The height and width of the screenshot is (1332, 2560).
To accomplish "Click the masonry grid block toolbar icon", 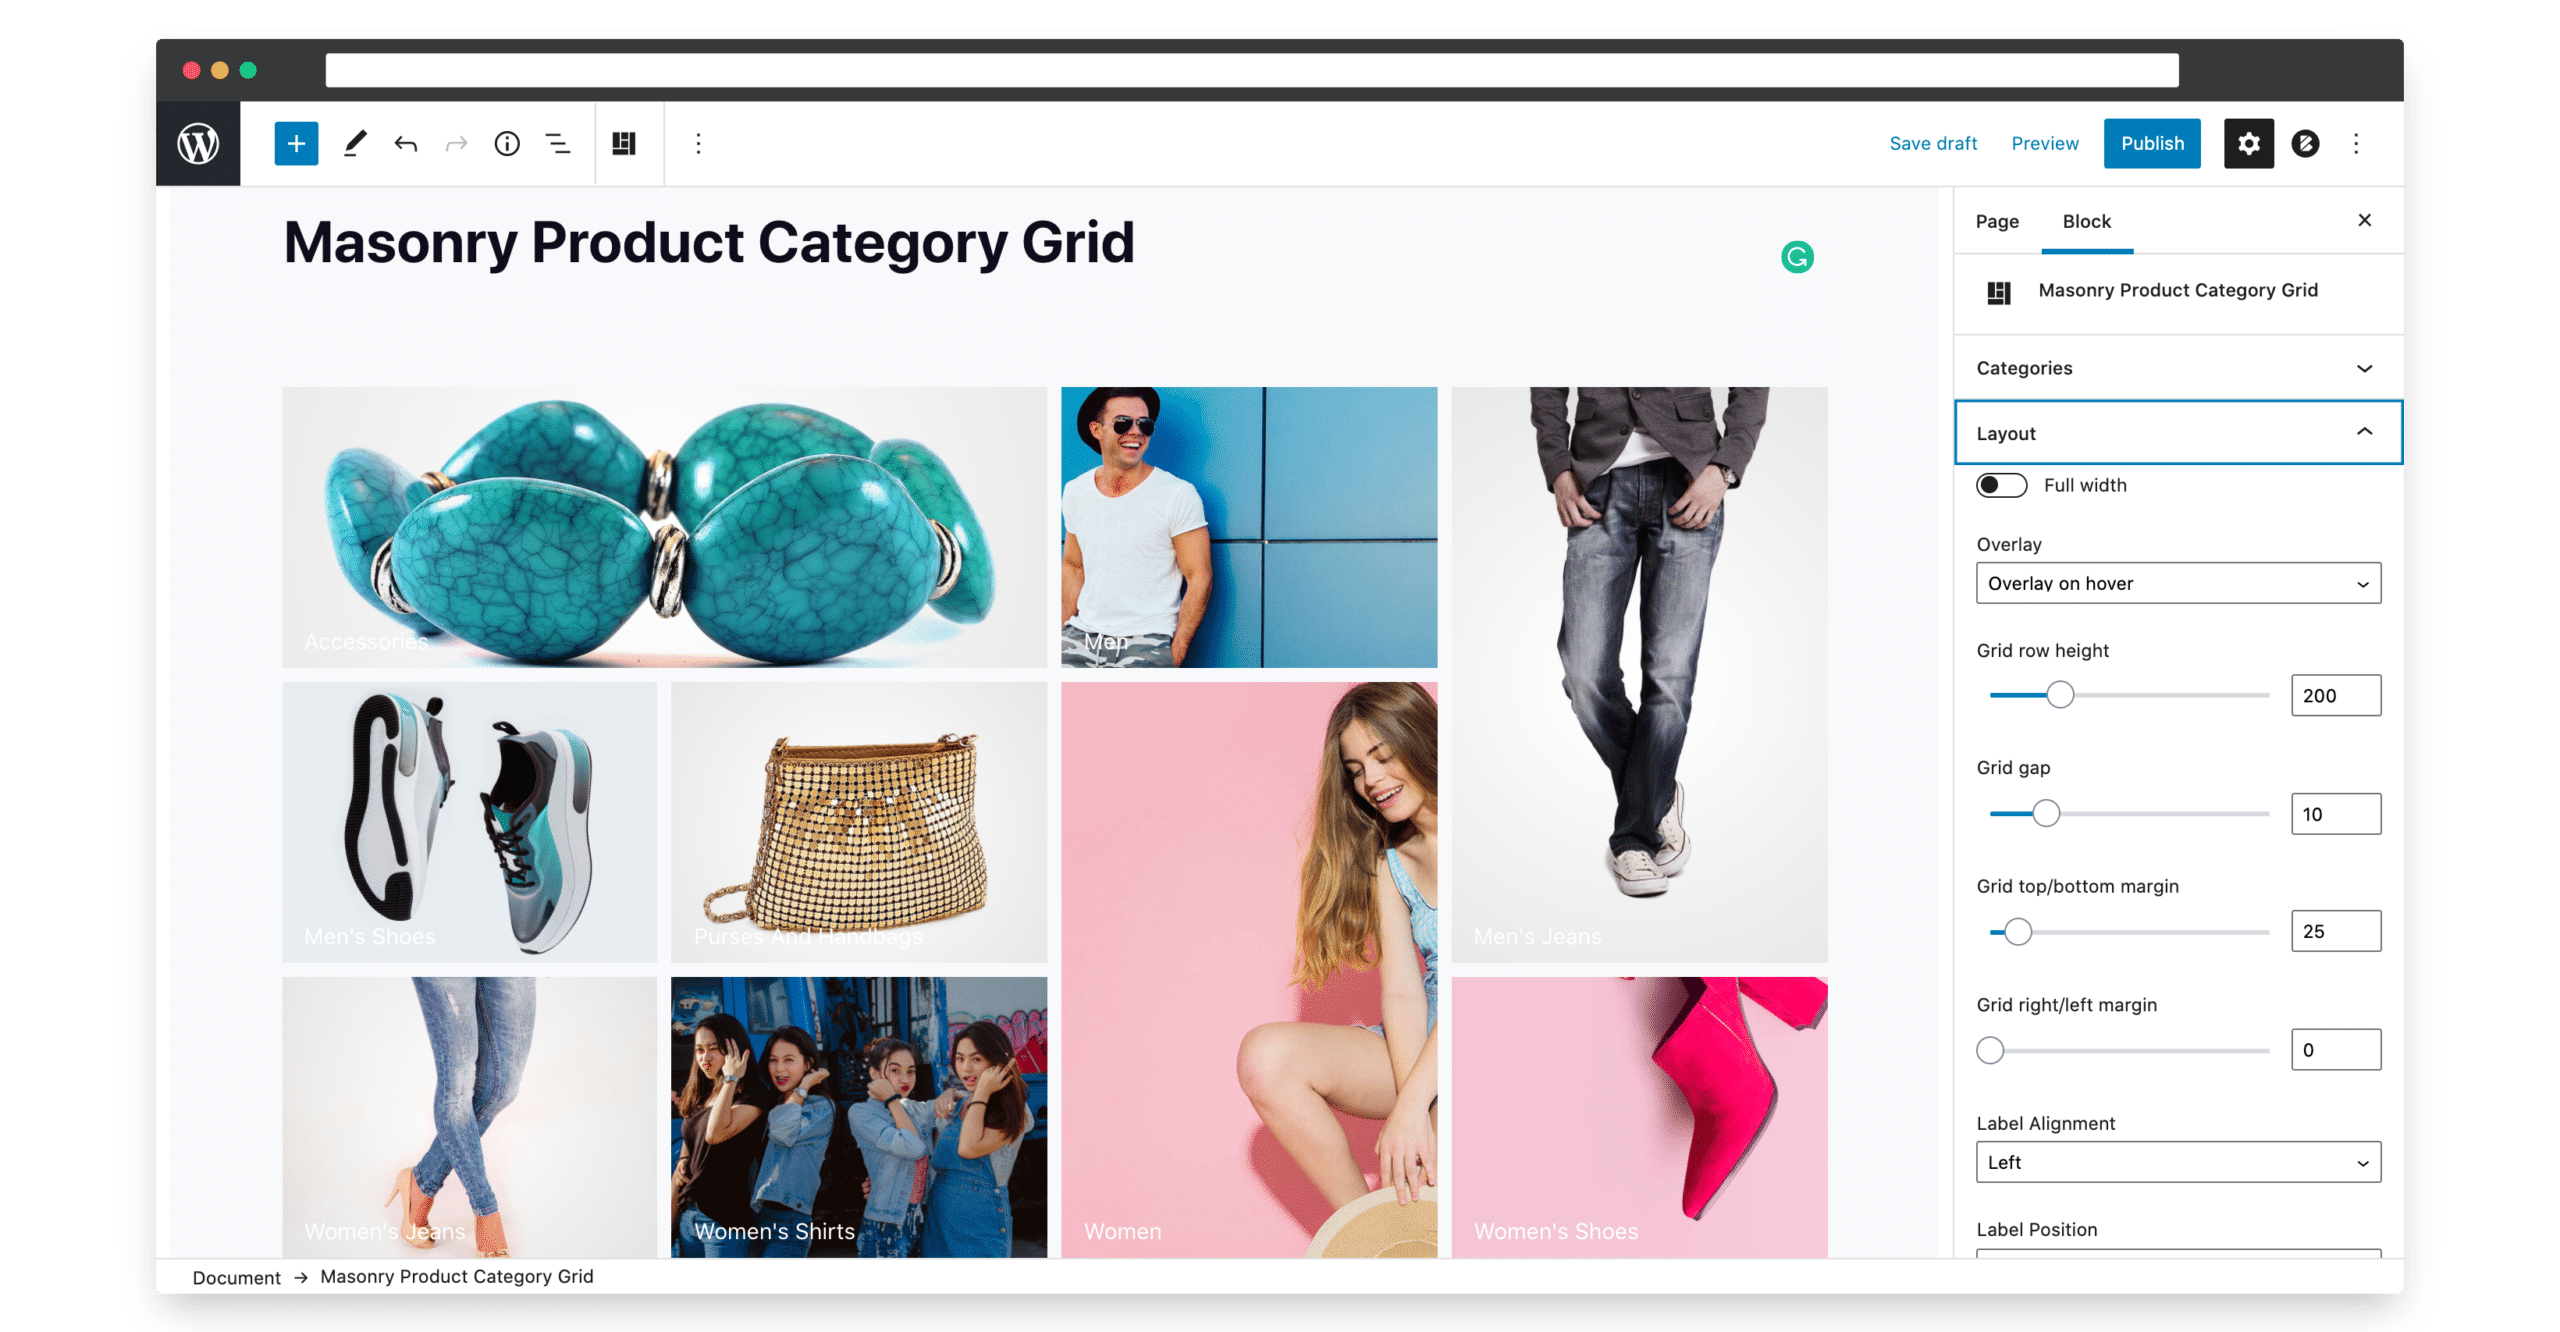I will [x=624, y=143].
